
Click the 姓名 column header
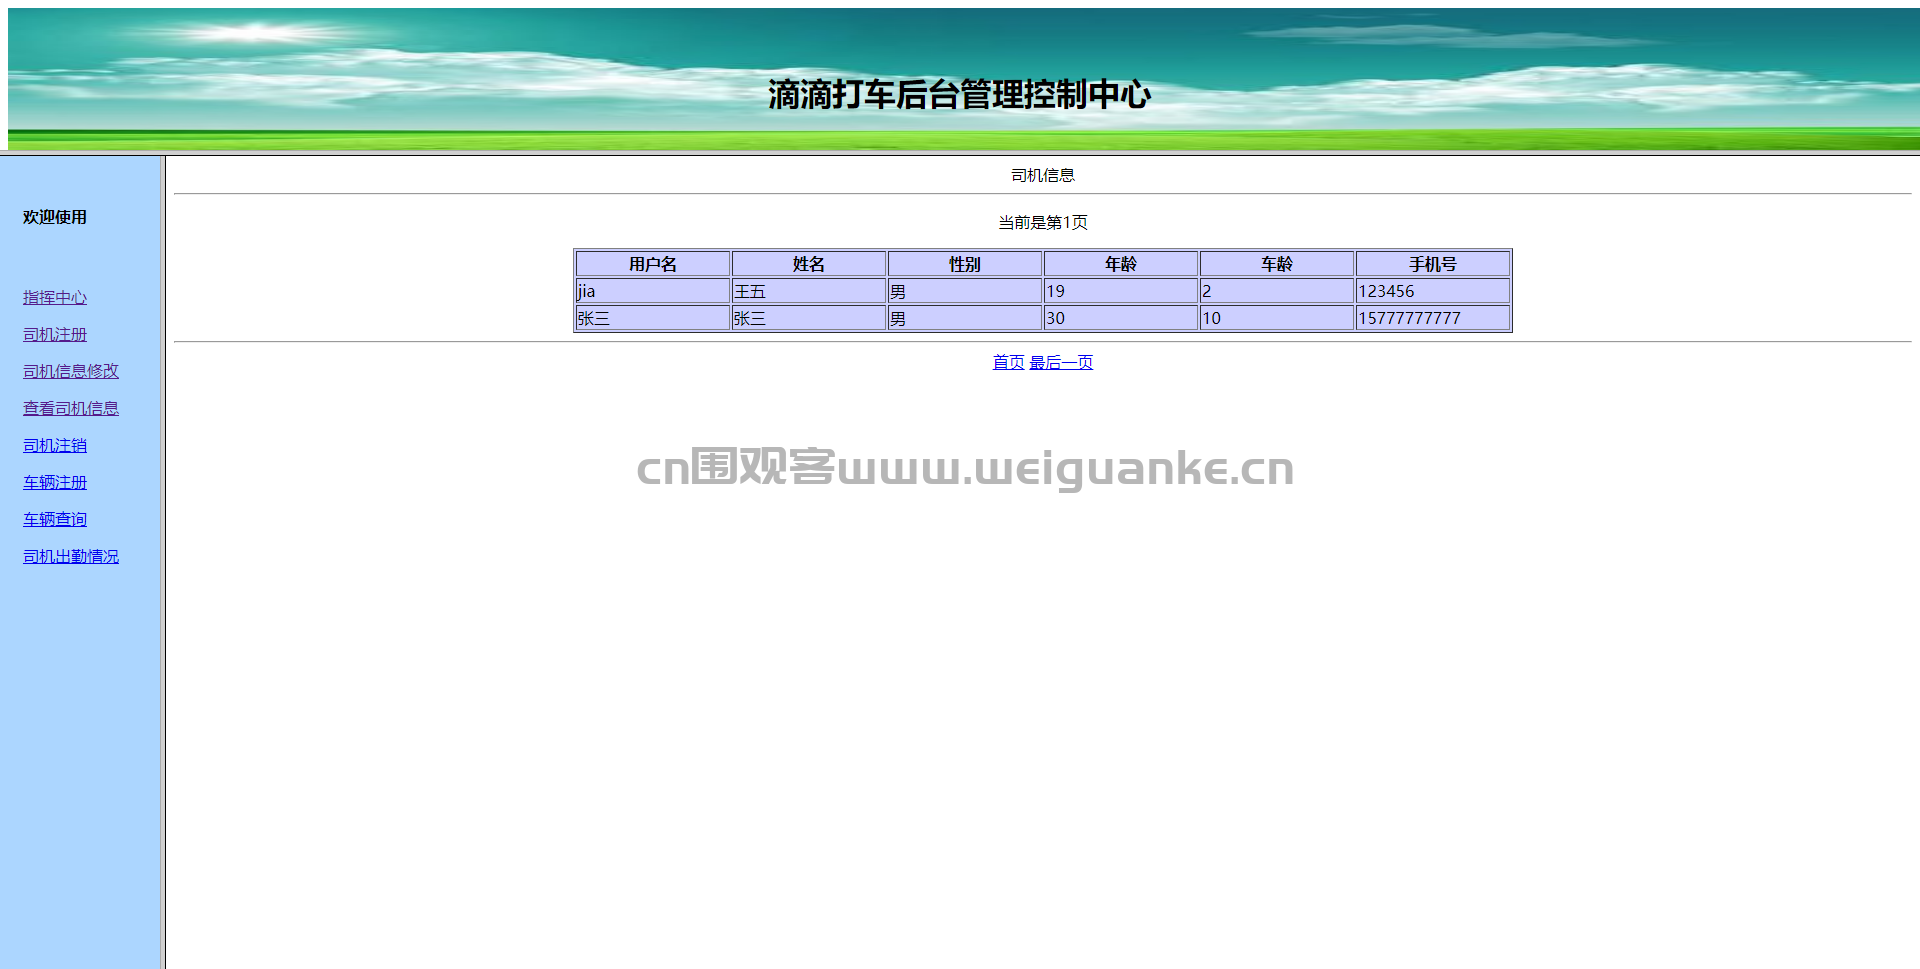point(809,264)
